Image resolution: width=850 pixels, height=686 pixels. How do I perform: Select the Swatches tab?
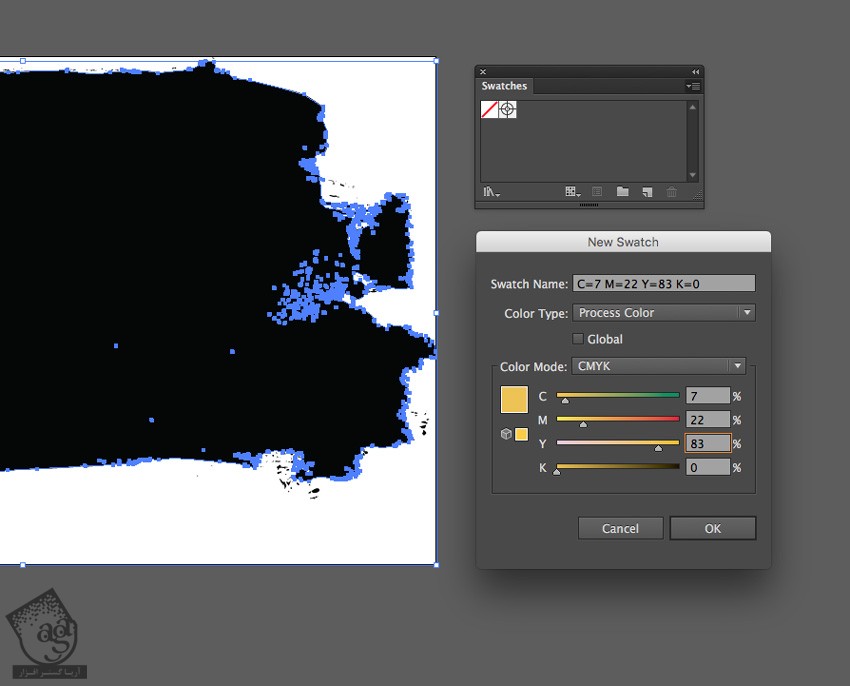pos(504,86)
